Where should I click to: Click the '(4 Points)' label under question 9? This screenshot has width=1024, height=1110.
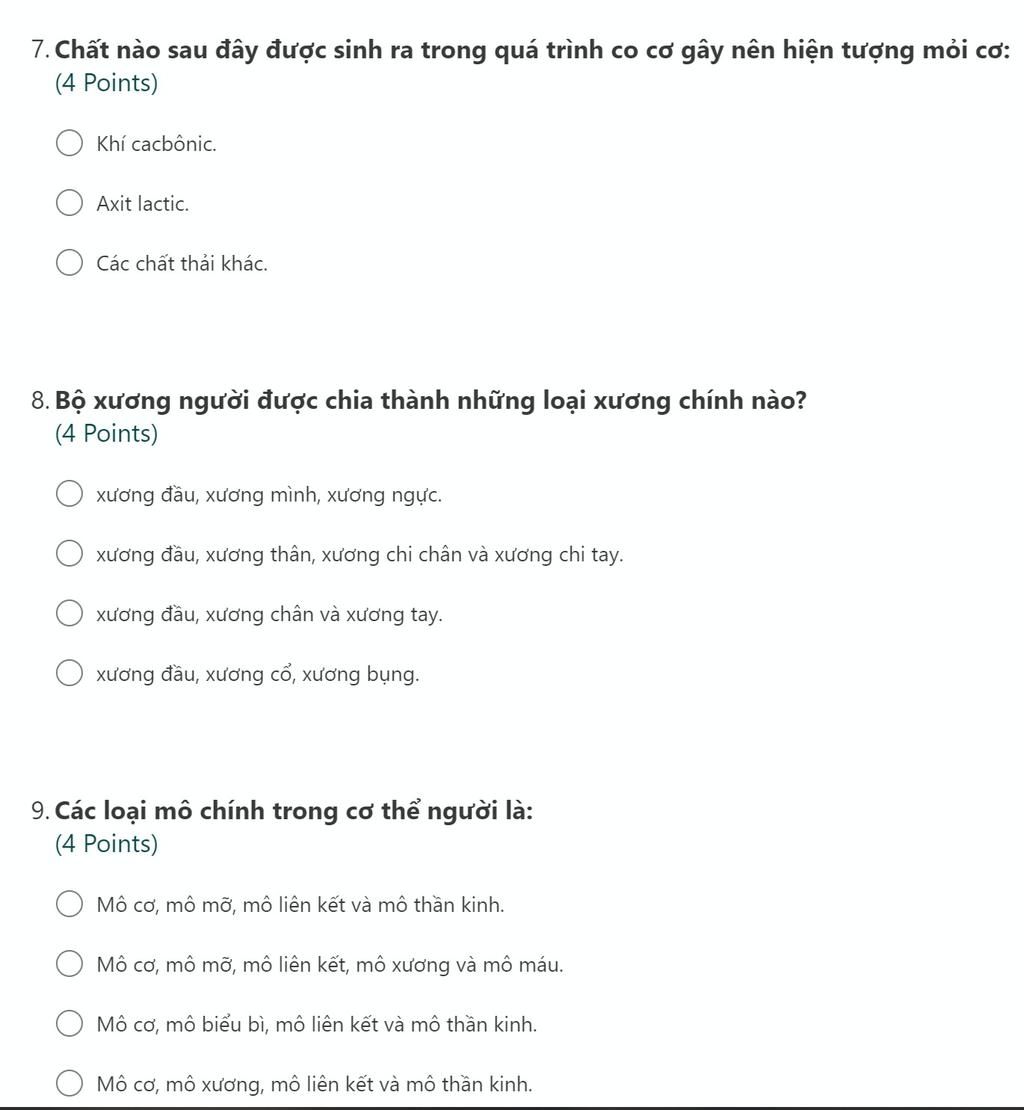click(107, 844)
